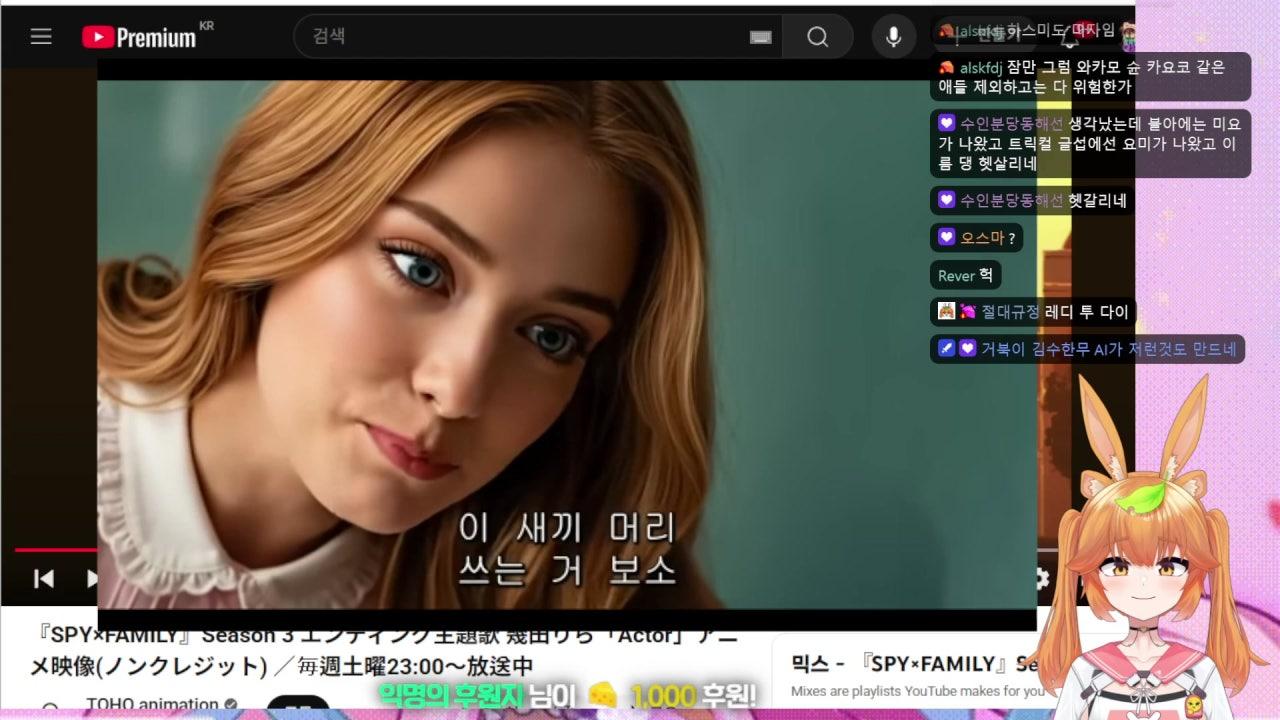Open the YouTube hamburger guide menu
The image size is (1280, 720).
coord(40,37)
